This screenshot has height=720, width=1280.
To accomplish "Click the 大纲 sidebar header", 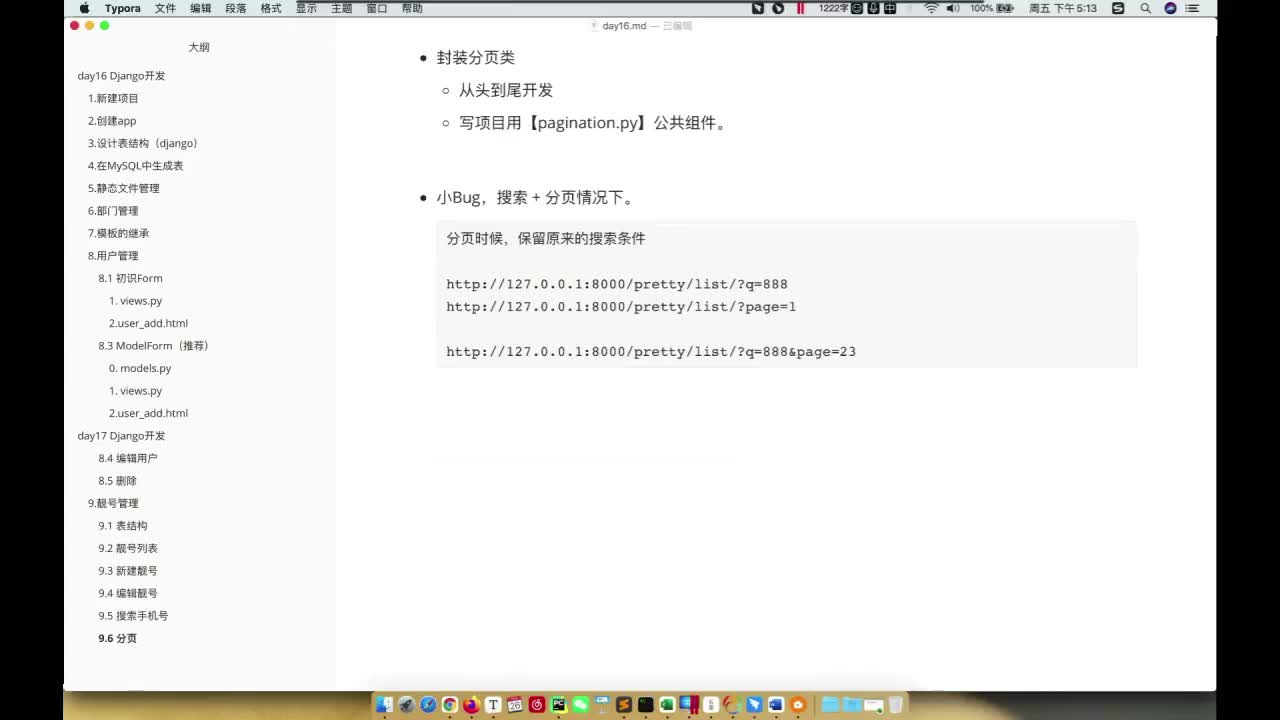I will tap(199, 47).
